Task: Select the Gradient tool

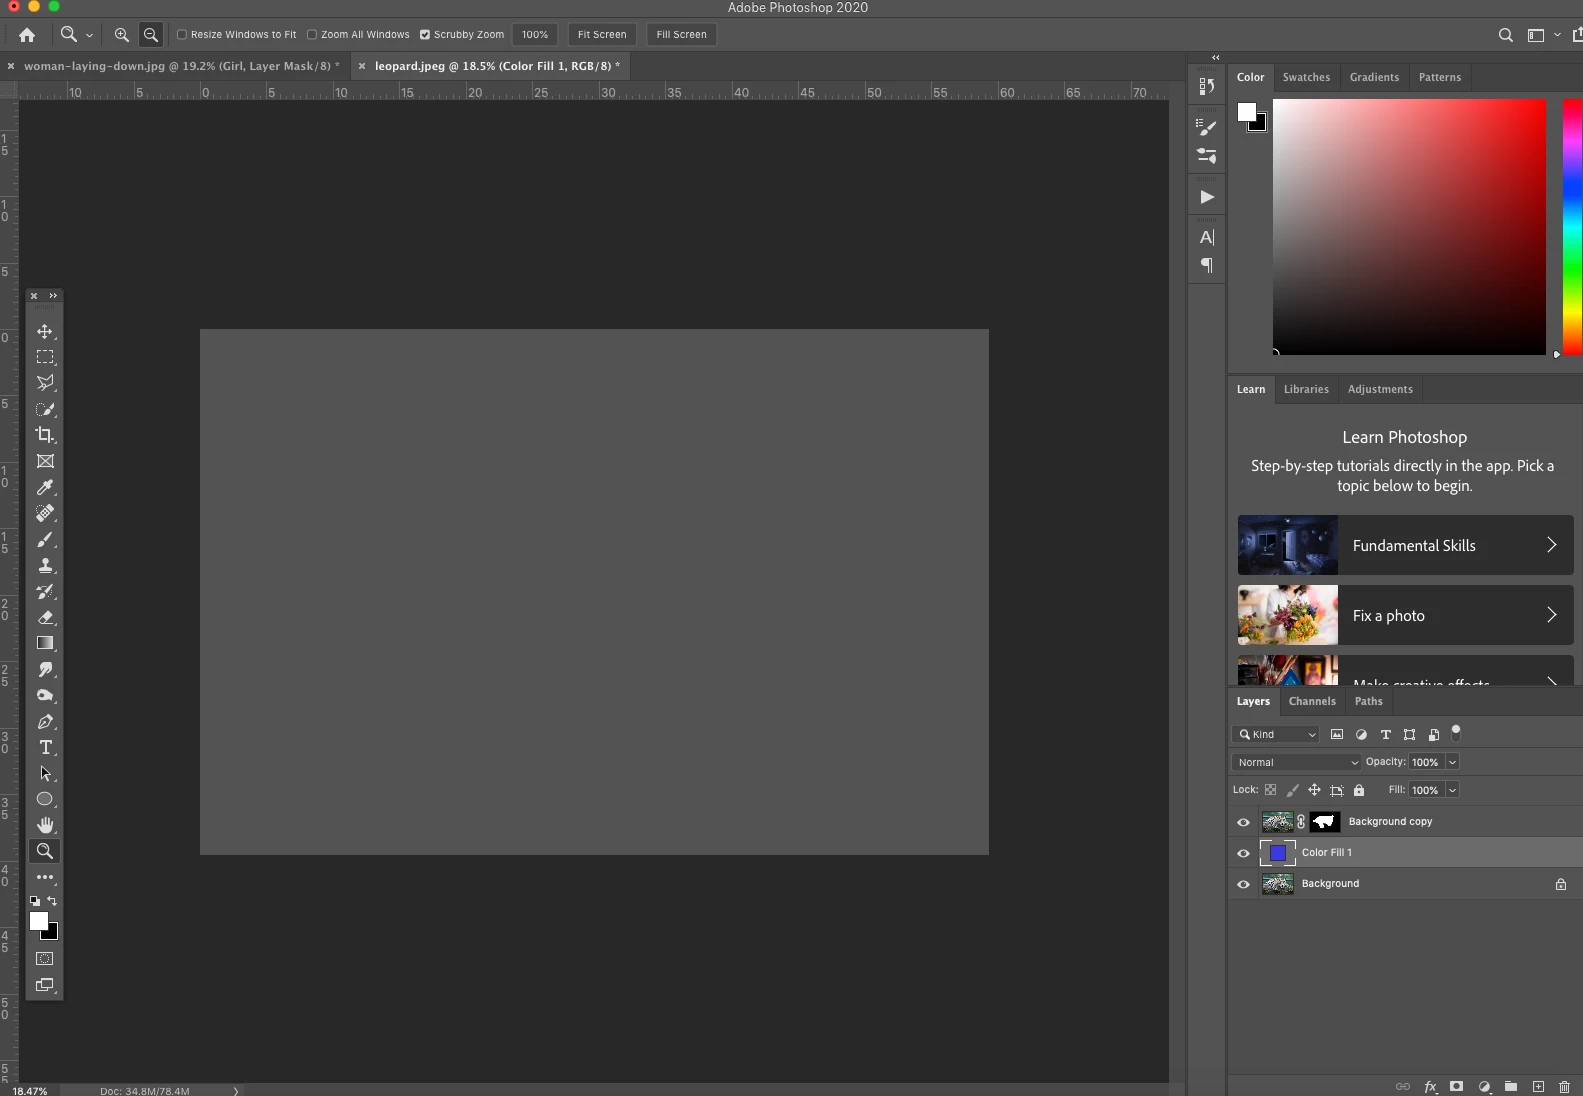Action: pos(45,643)
